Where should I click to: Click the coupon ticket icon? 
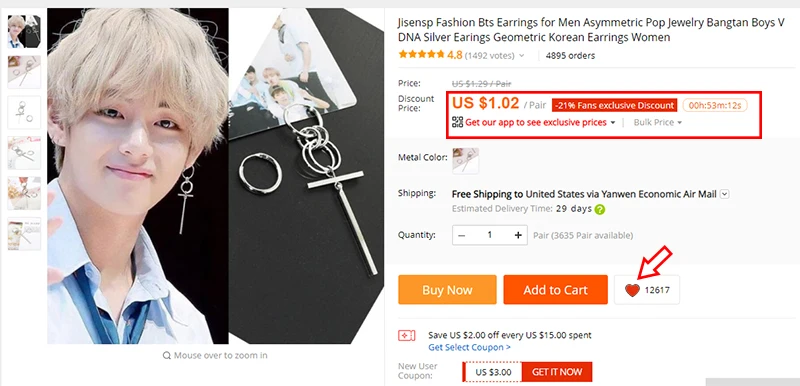click(406, 336)
